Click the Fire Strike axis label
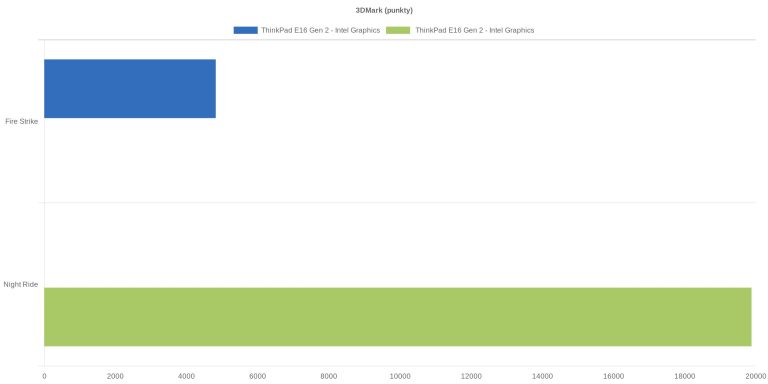The height and width of the screenshot is (384, 768). (22, 121)
